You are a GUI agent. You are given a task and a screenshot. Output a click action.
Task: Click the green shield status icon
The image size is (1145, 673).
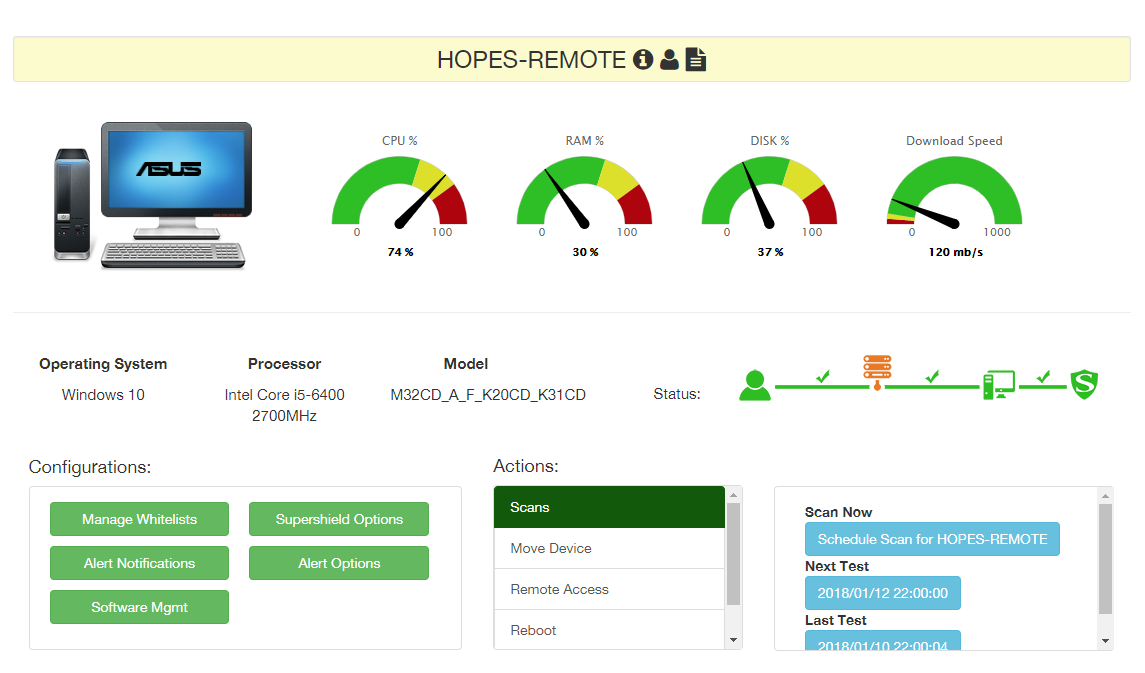tap(1085, 385)
